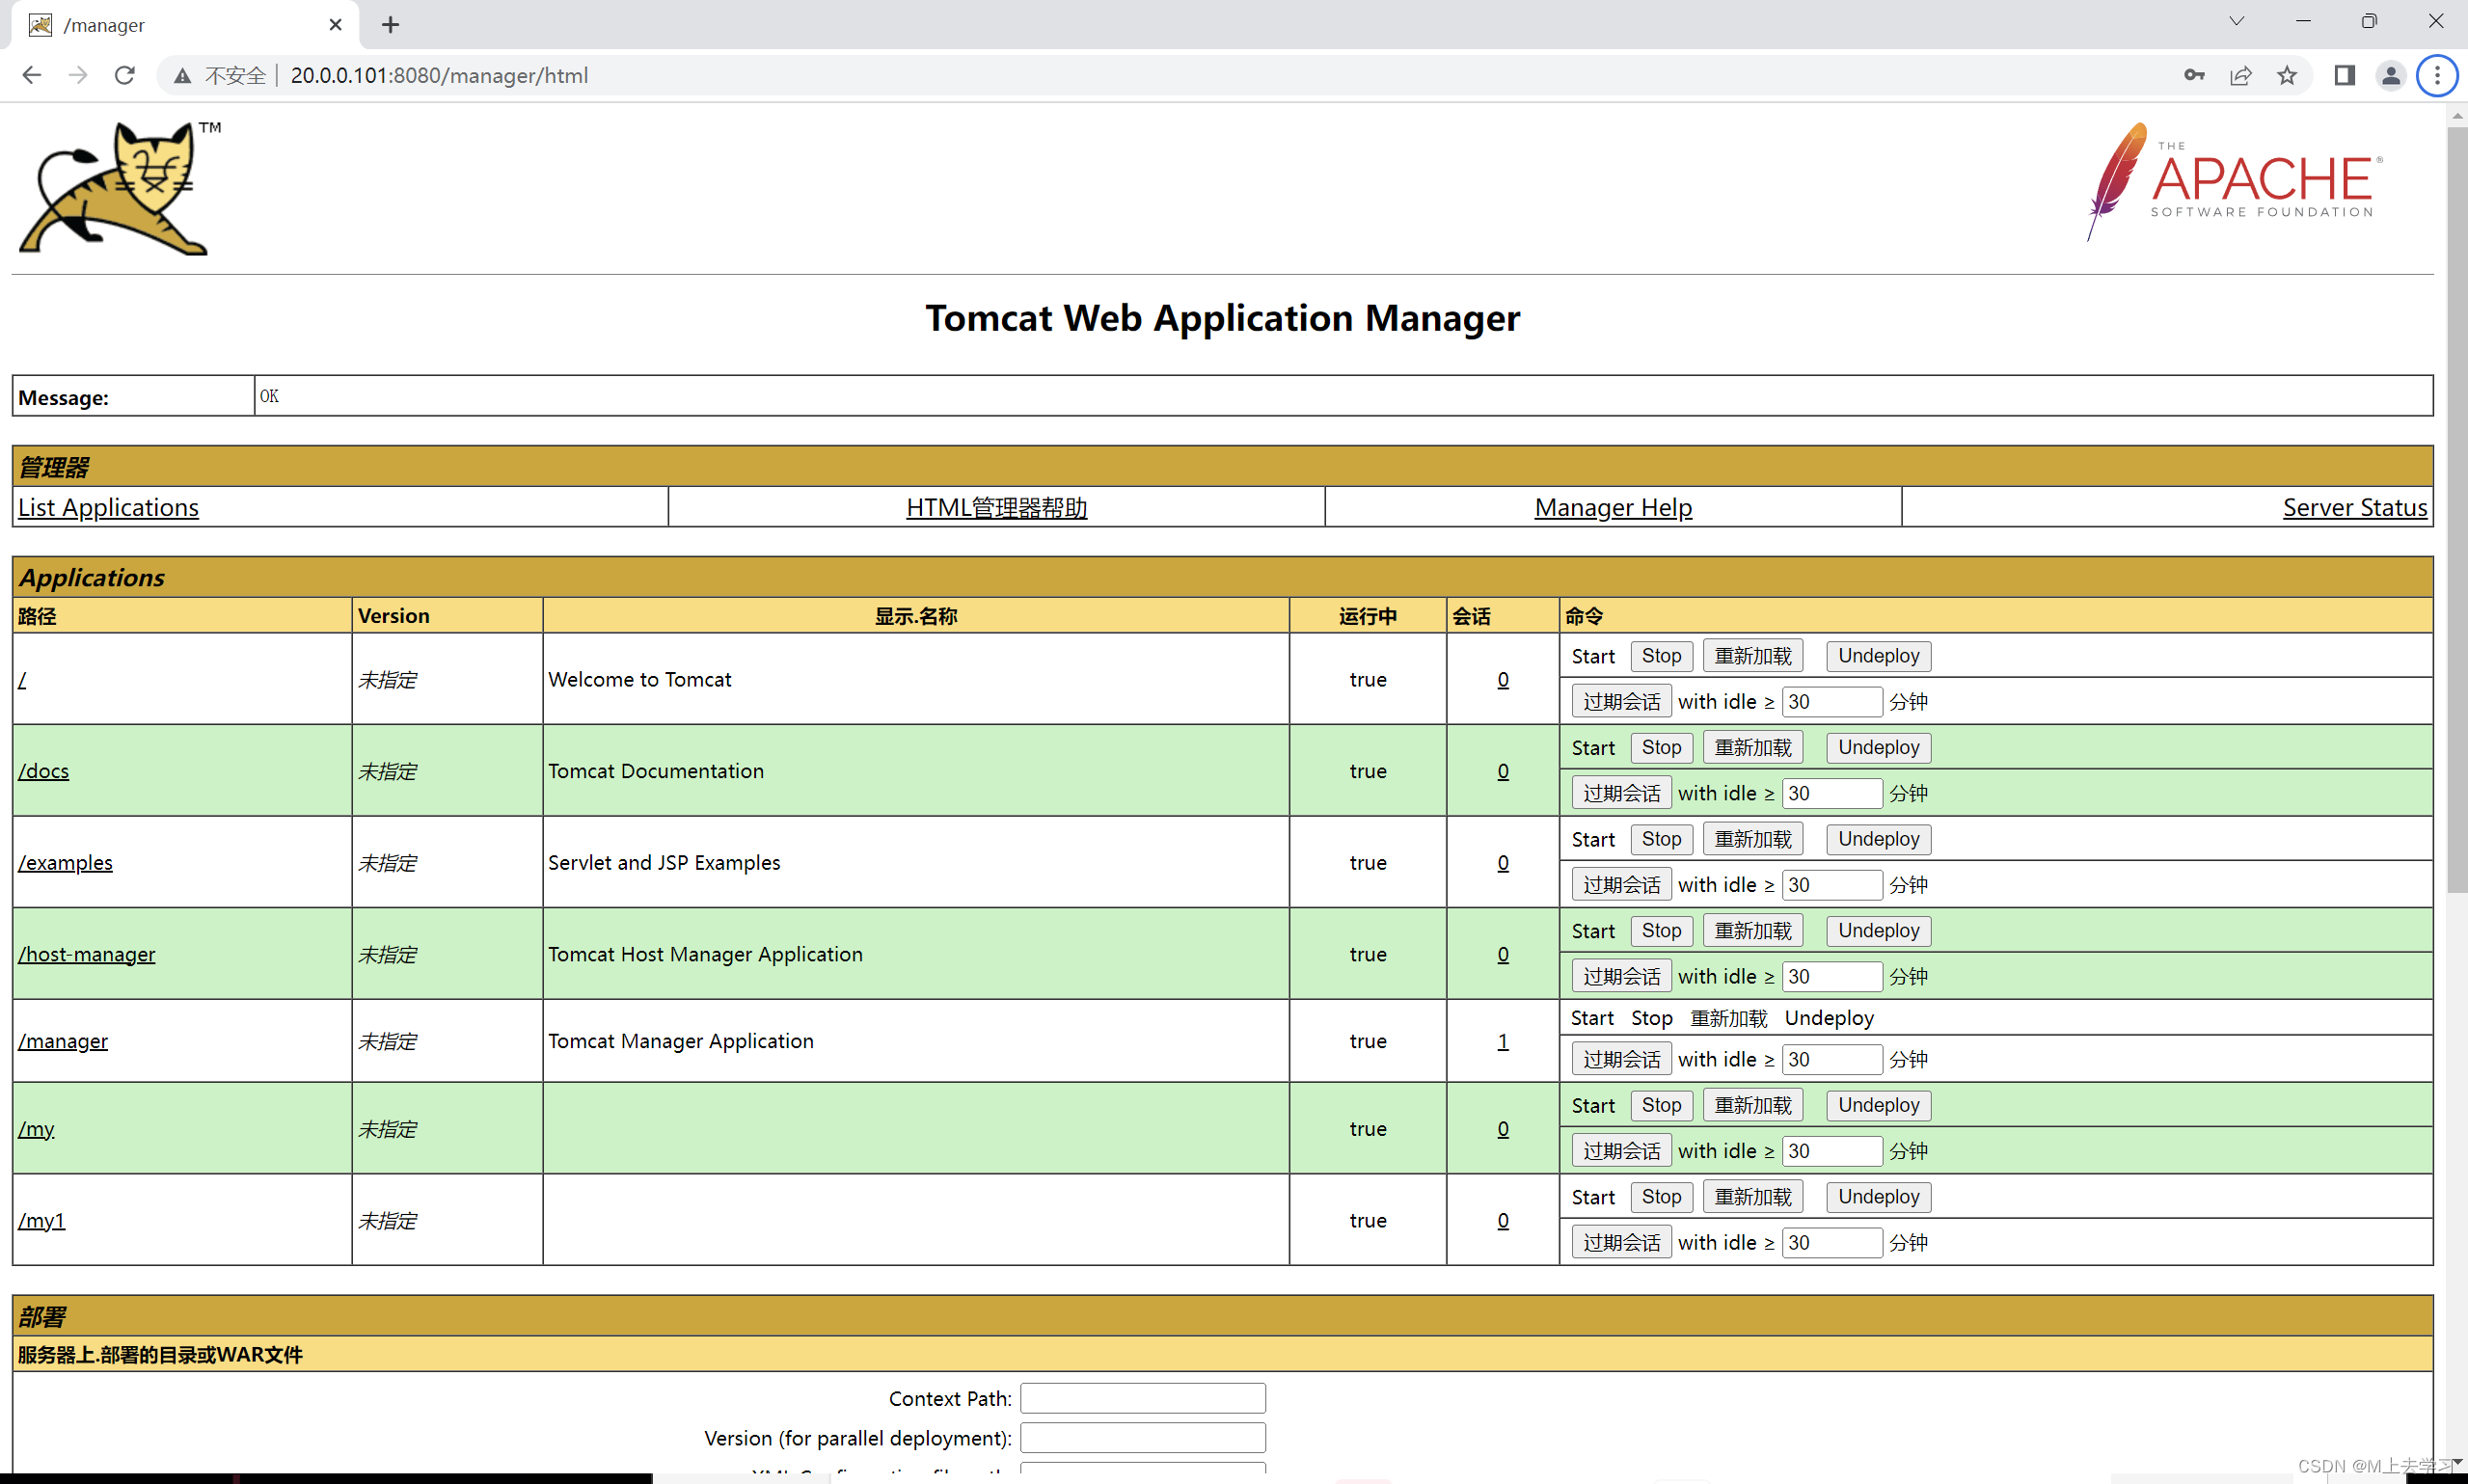
Task: Click idle minutes field for /manager
Action: click(x=1832, y=1059)
